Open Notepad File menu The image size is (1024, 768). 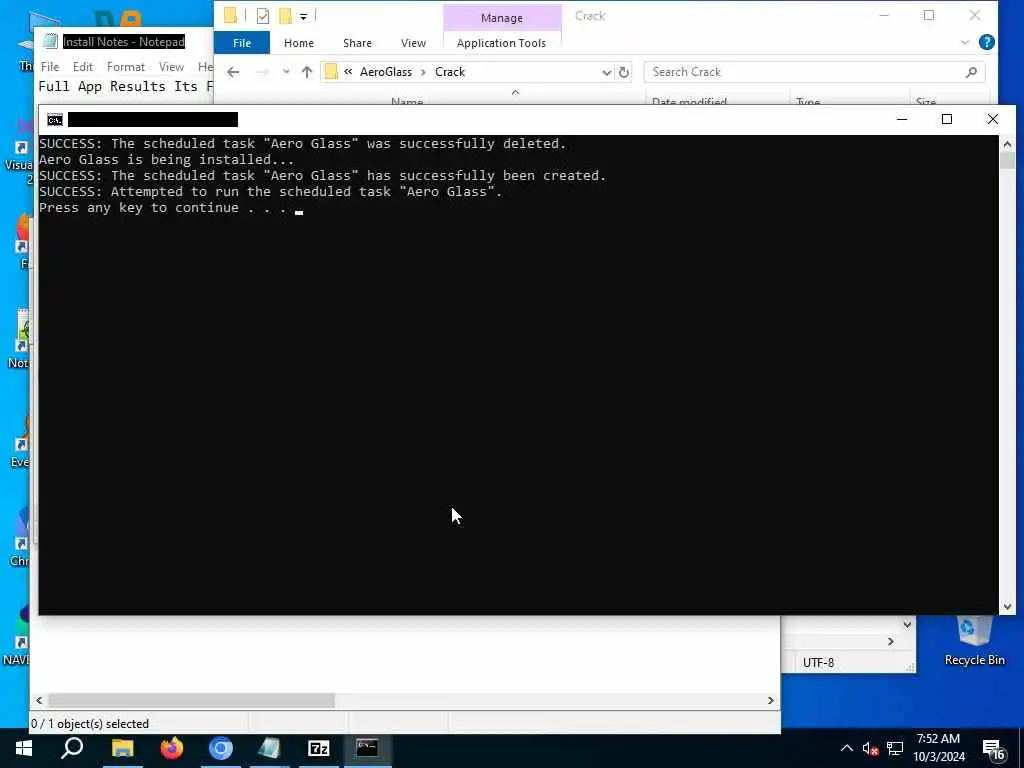[x=50, y=67]
